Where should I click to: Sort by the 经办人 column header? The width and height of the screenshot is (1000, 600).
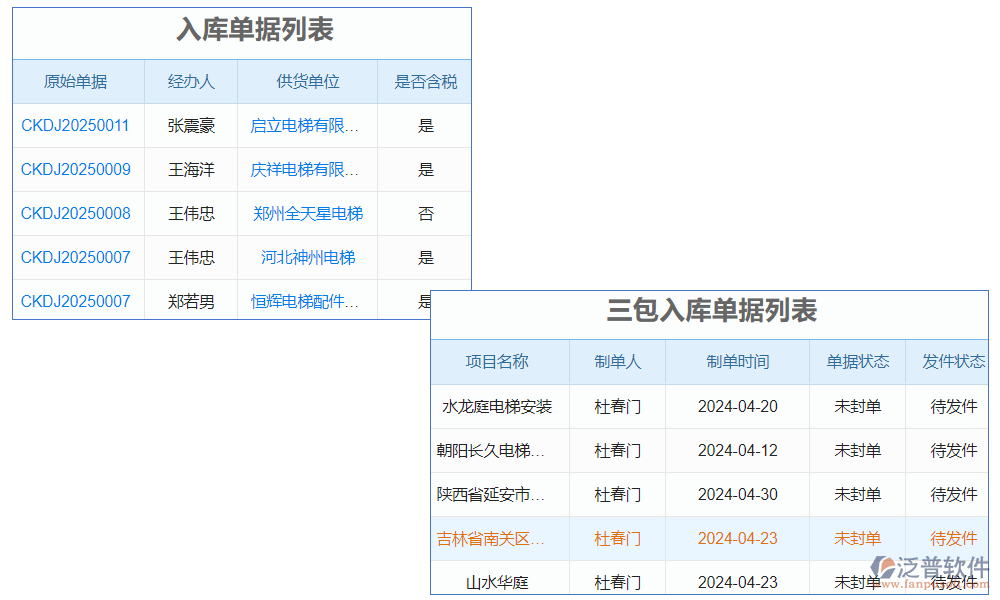coord(191,81)
